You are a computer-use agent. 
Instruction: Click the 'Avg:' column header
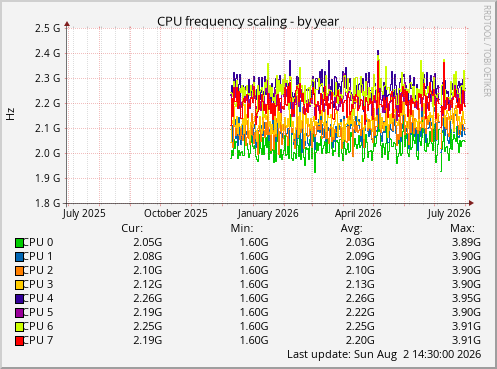[352, 228]
